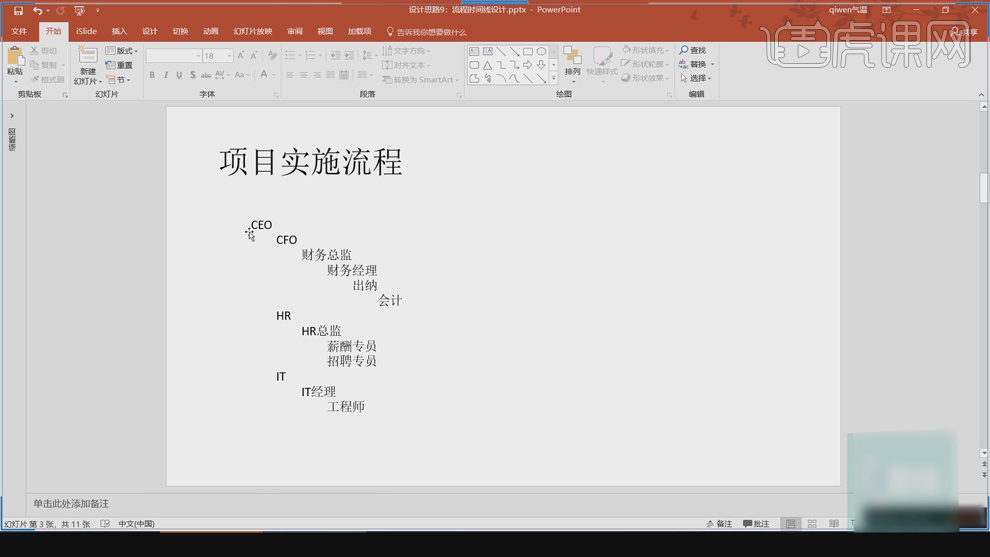This screenshot has width=990, height=557.
Task: Open the Layout (版式) dropdown
Action: click(x=121, y=51)
